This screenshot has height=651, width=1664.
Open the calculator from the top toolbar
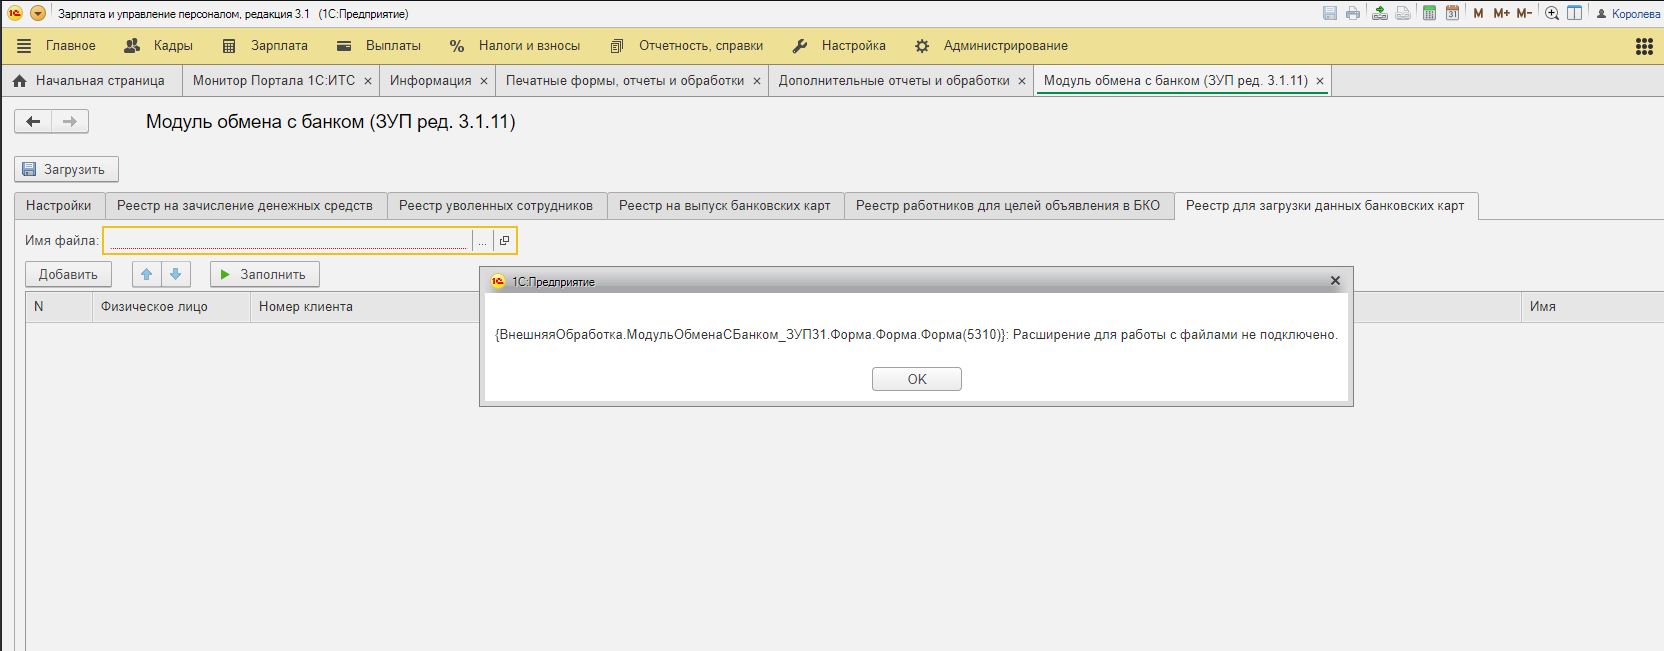(x=1430, y=13)
